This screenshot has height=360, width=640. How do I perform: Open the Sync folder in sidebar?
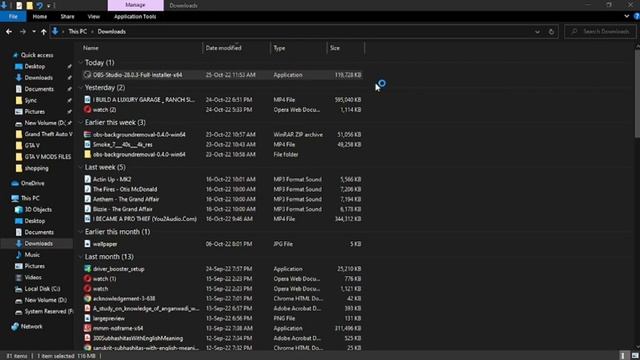[x=30, y=100]
